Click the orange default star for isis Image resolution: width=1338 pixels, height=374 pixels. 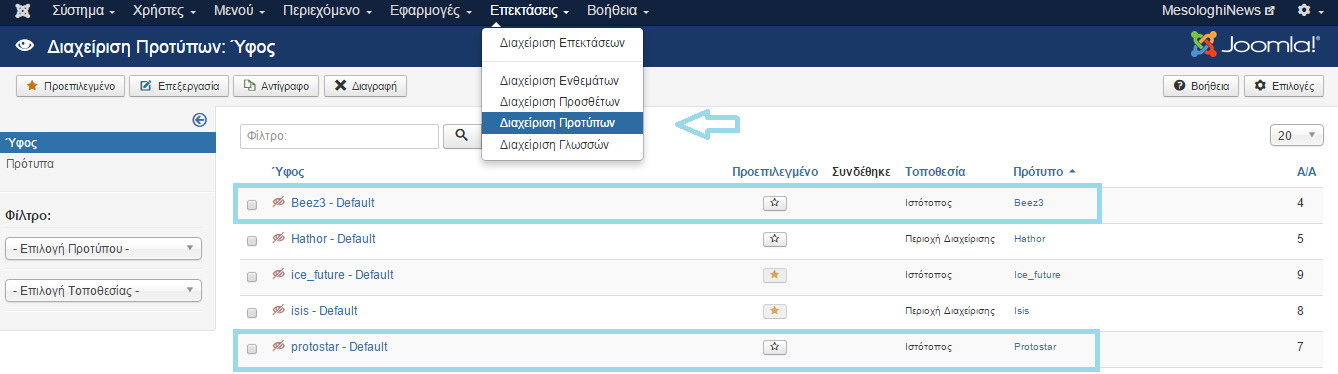pos(774,311)
